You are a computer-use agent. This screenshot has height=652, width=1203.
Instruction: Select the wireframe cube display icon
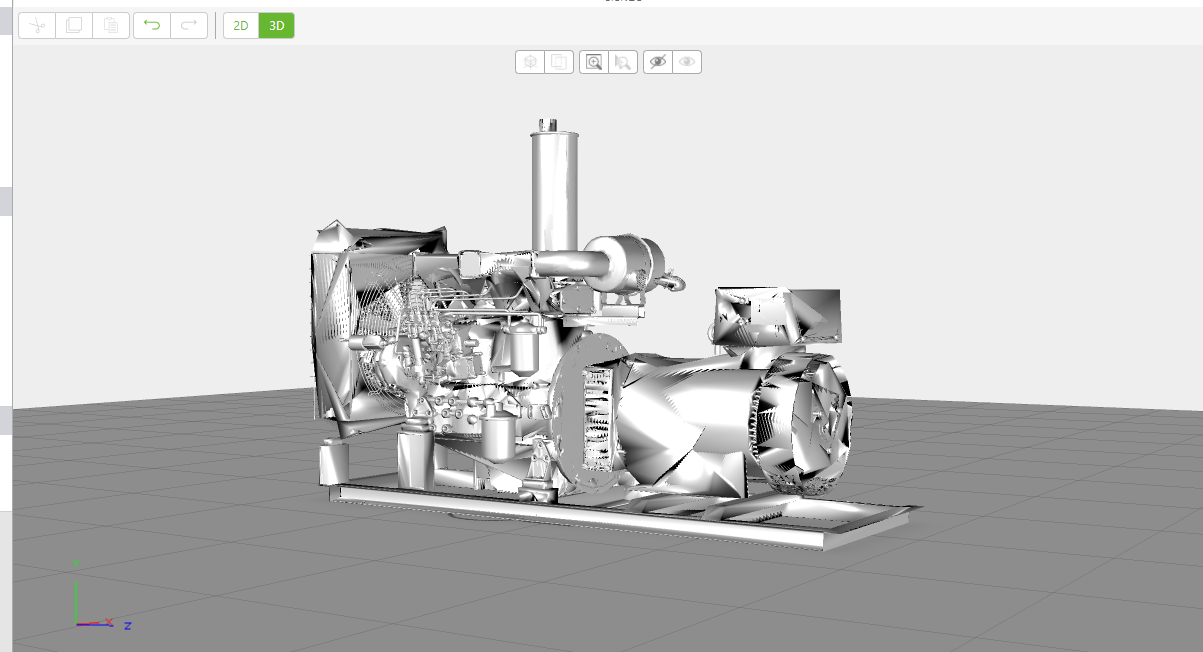coord(529,61)
